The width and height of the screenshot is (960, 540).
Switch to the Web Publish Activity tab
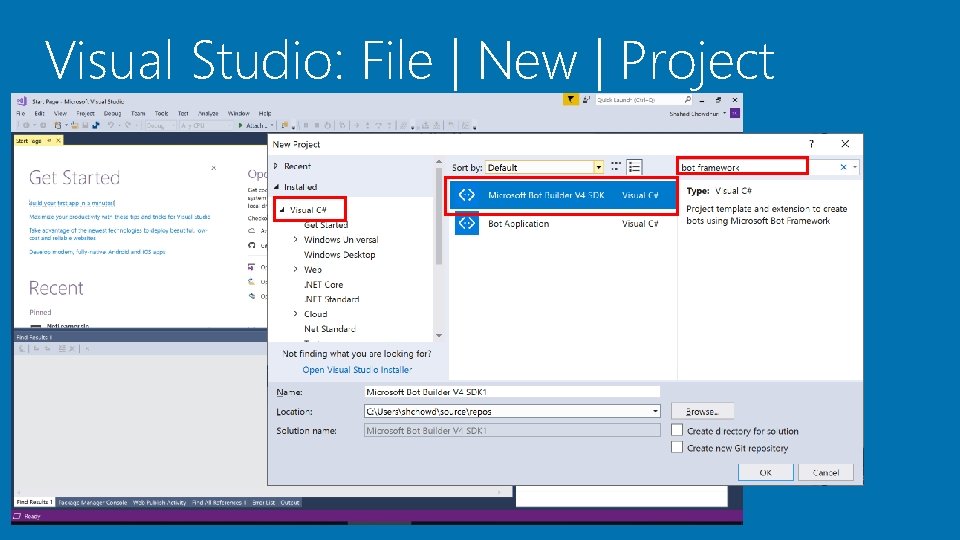click(159, 502)
